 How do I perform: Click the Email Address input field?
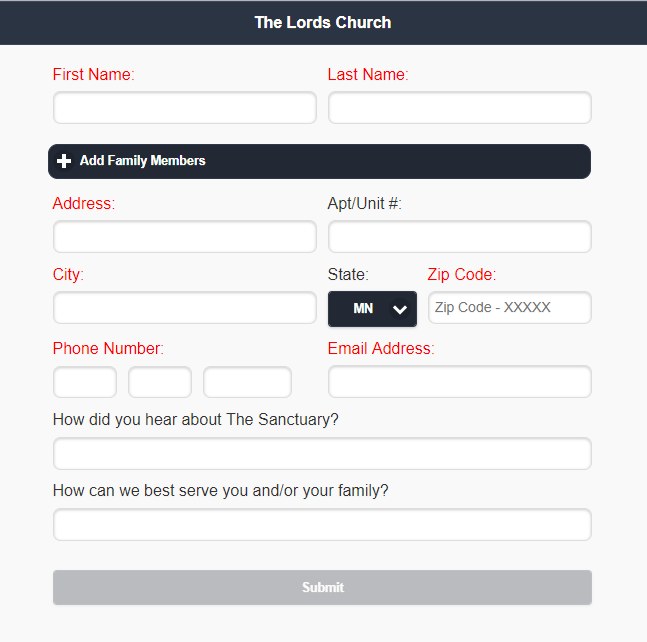459,382
